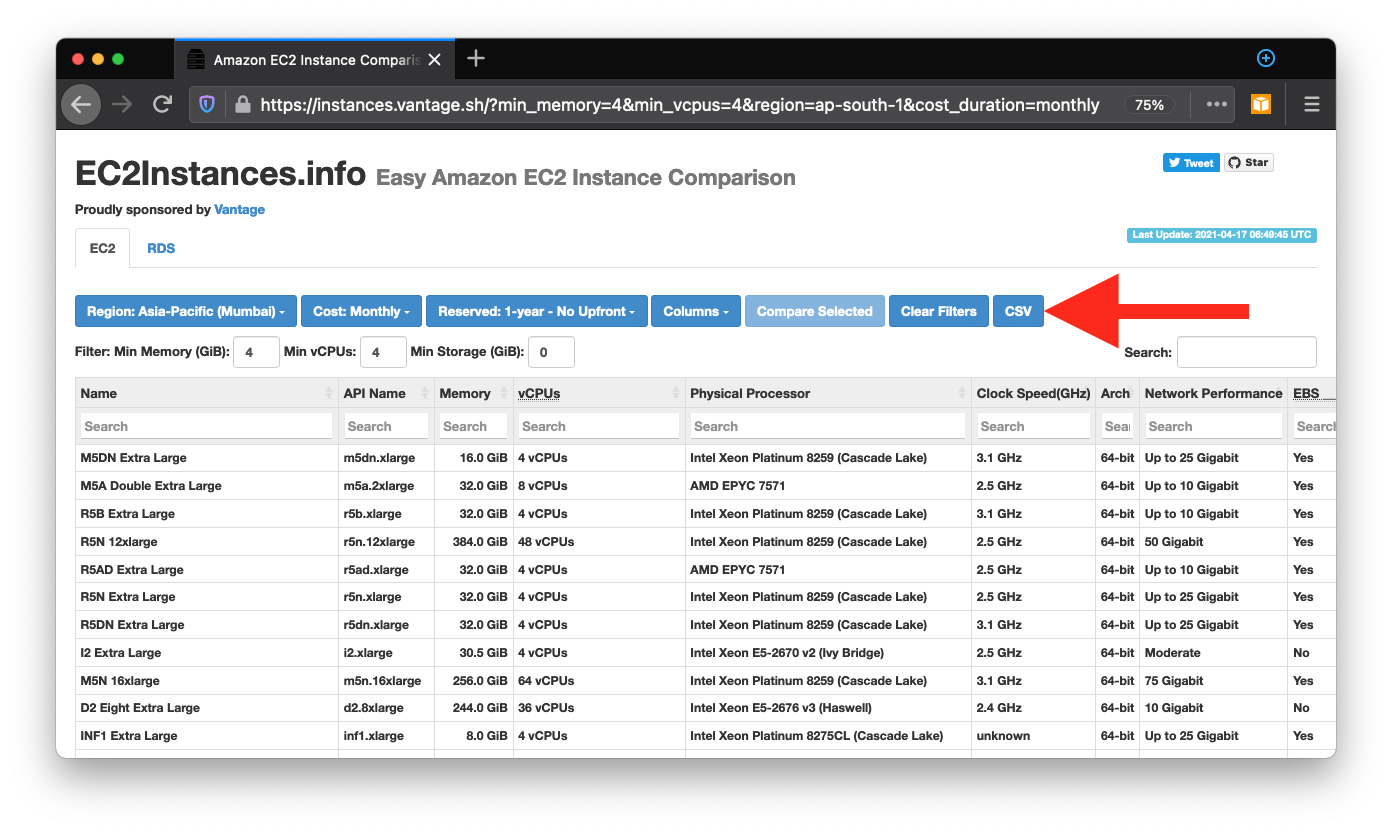1392x832 pixels.
Task: Open the Columns dropdown
Action: [x=695, y=311]
